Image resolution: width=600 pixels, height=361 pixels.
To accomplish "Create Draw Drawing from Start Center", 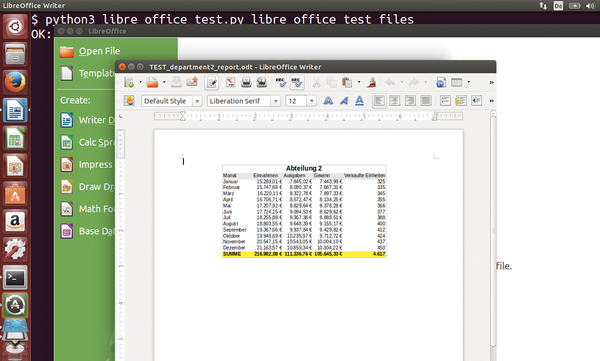I will 88,187.
